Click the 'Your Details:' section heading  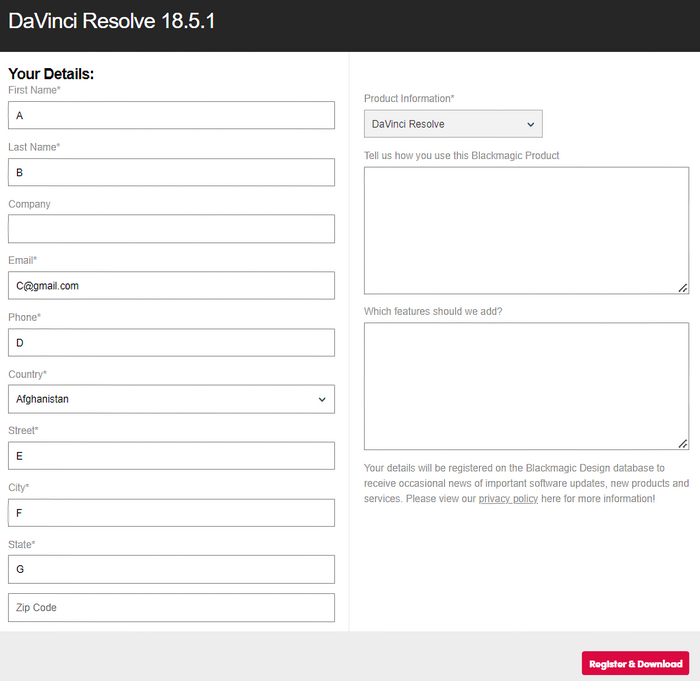click(51, 74)
